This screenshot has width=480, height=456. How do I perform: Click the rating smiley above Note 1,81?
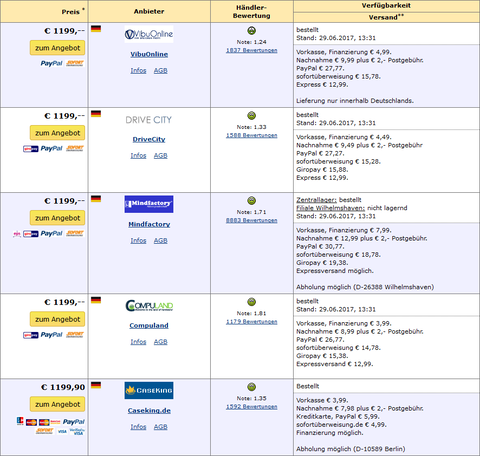pyautogui.click(x=251, y=302)
